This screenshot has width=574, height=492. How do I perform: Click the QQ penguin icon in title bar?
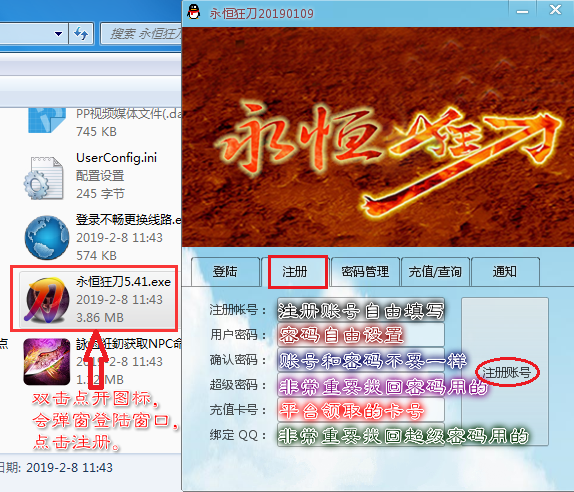point(194,11)
